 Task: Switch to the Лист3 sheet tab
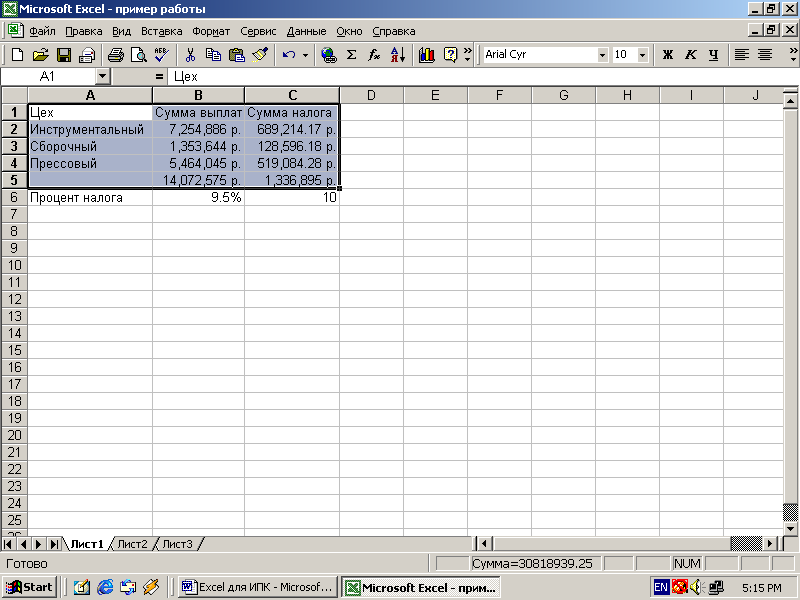(177, 544)
